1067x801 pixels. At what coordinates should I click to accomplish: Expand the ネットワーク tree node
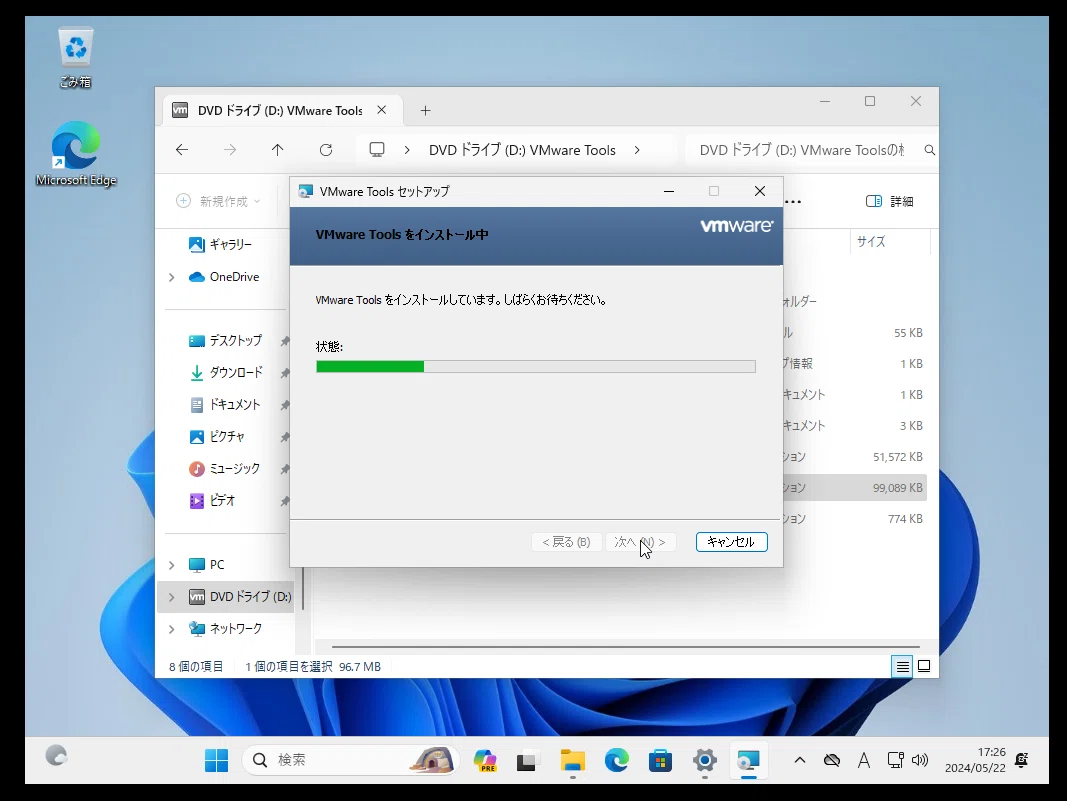coord(171,629)
